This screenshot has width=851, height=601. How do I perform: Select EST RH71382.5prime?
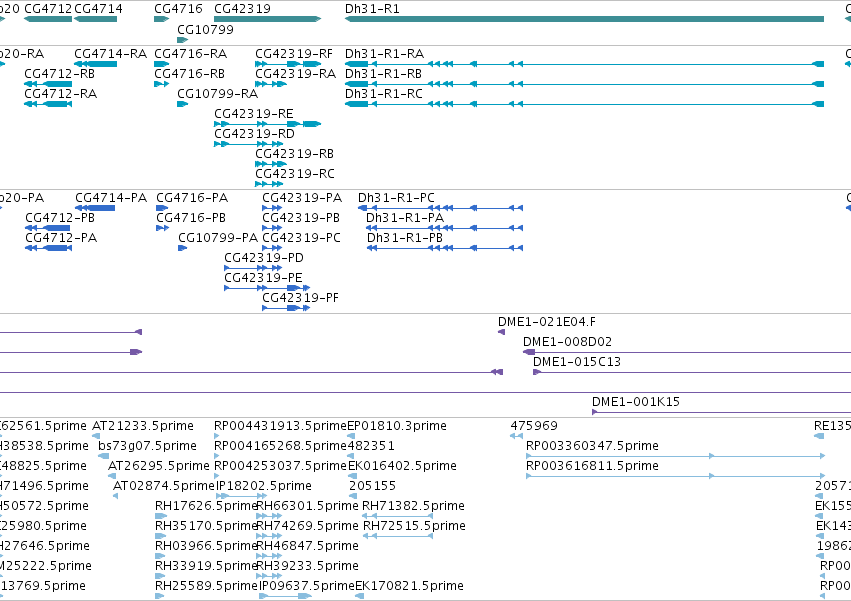tap(397, 516)
